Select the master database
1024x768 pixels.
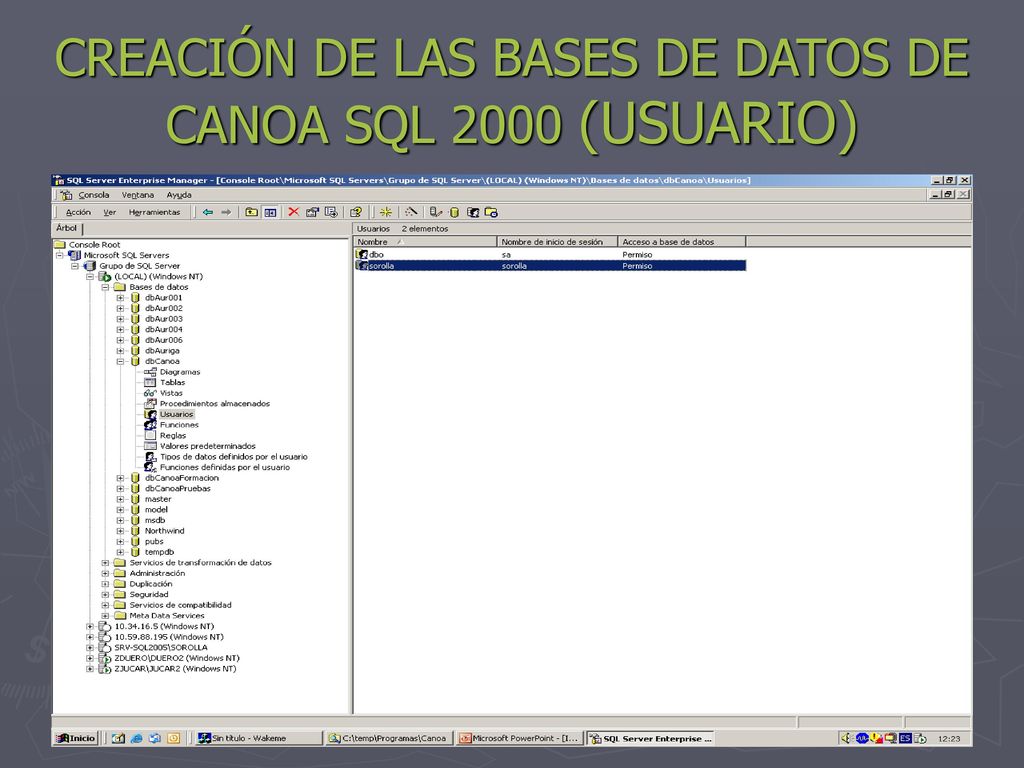click(x=158, y=499)
